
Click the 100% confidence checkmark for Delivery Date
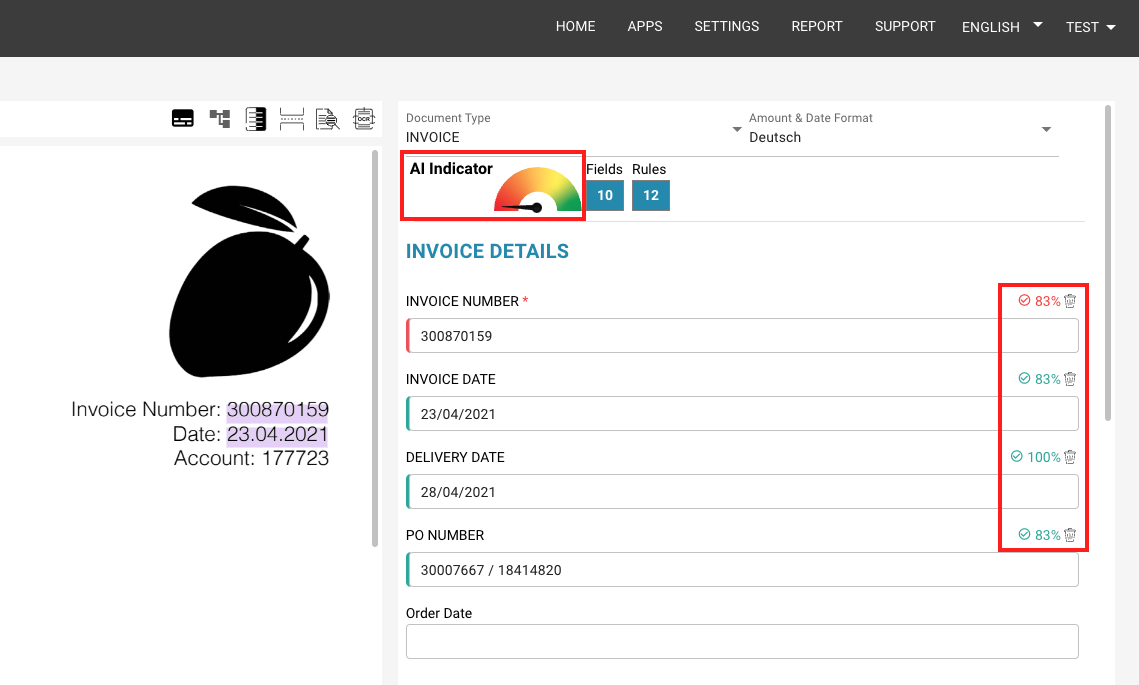(x=1017, y=456)
